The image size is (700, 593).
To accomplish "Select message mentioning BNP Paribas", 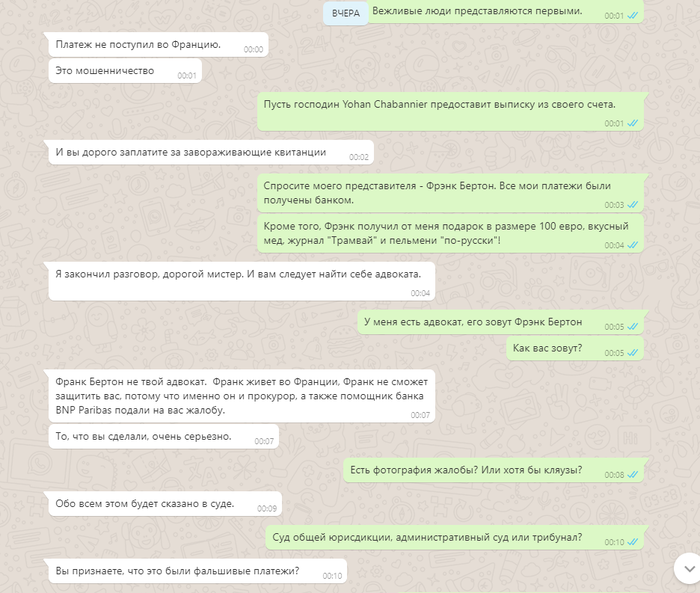I will coord(242,396).
